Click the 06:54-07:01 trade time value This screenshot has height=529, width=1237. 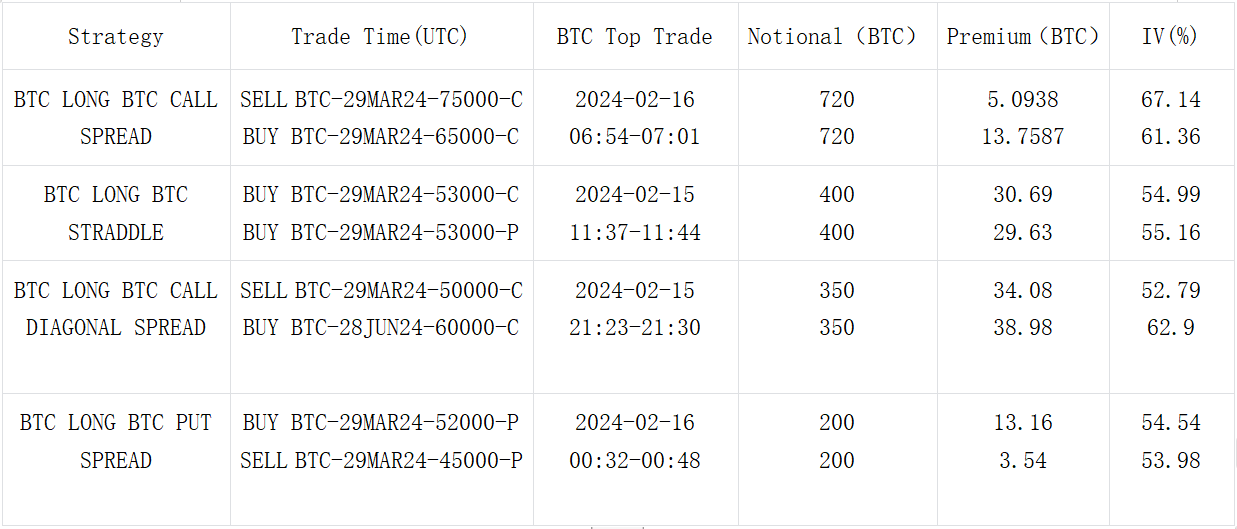[635, 137]
